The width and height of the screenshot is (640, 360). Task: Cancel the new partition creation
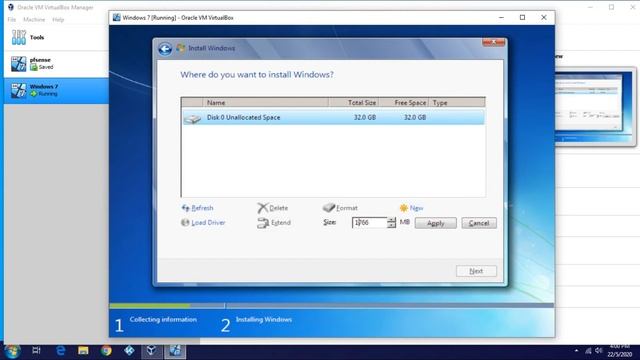479,223
